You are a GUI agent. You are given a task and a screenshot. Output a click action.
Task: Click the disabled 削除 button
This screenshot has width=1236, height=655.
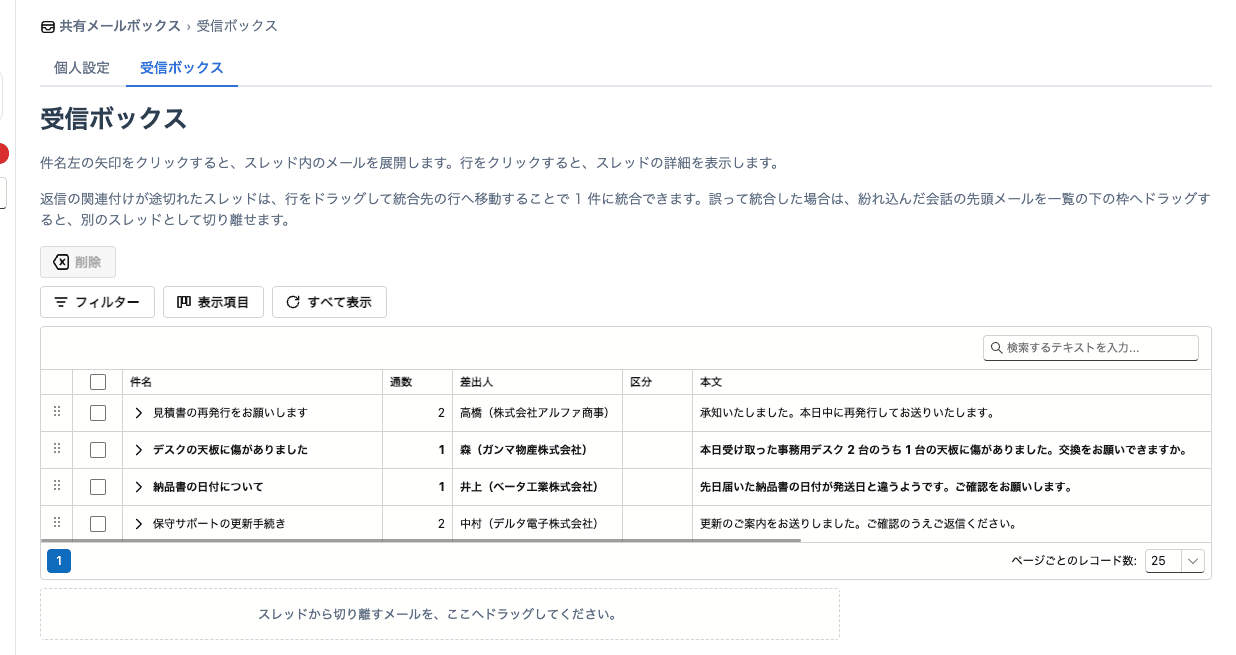[x=78, y=262]
